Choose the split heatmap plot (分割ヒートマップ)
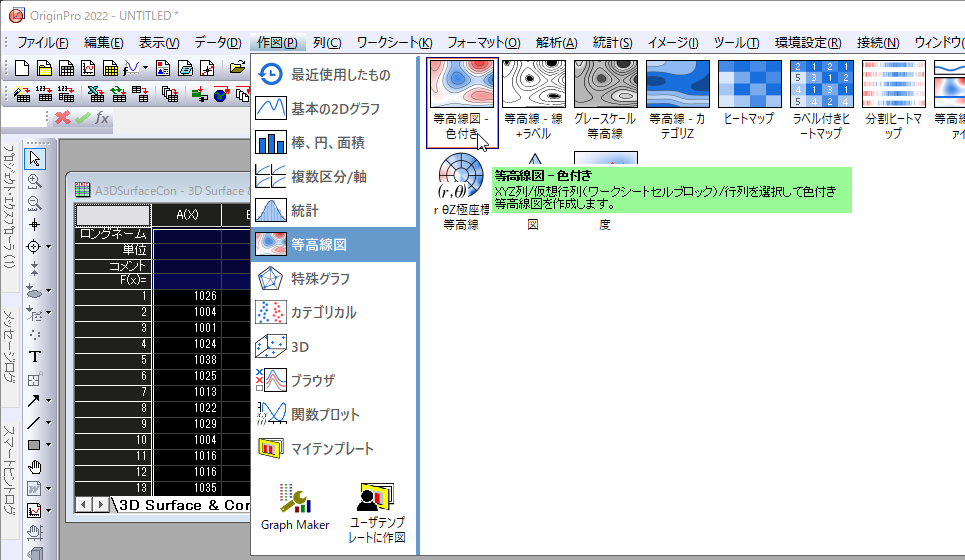Screen dimensions: 965x560 pyautogui.click(x=894, y=101)
